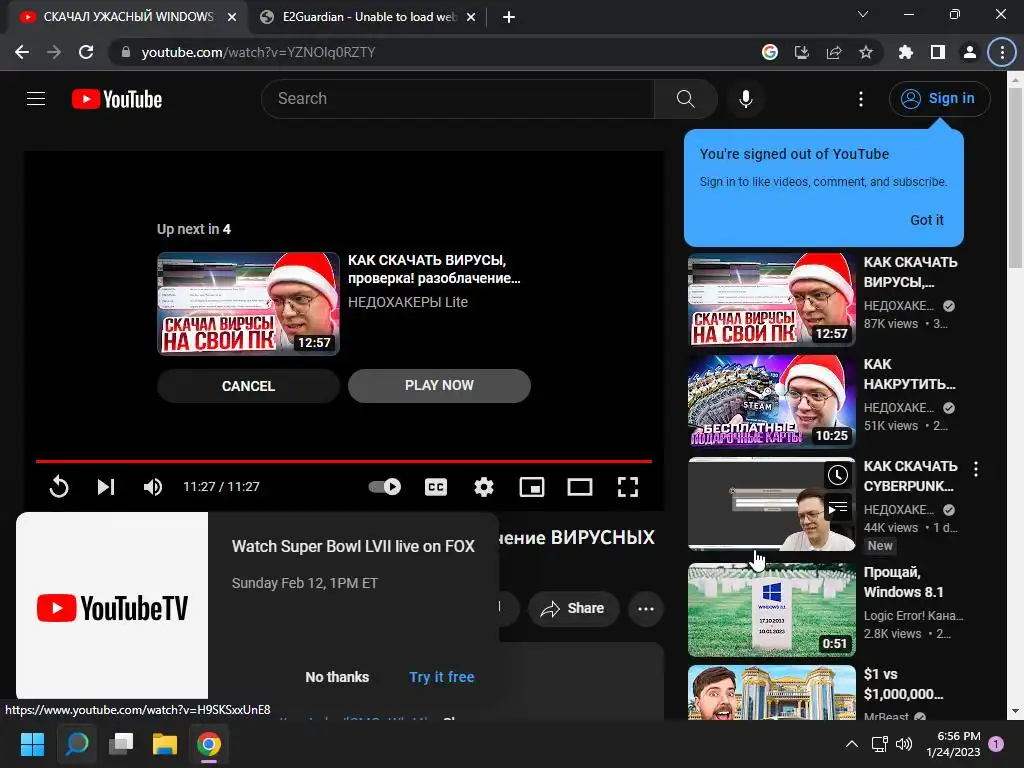Open a new browser tab
This screenshot has width=1024, height=768.
coord(509,17)
